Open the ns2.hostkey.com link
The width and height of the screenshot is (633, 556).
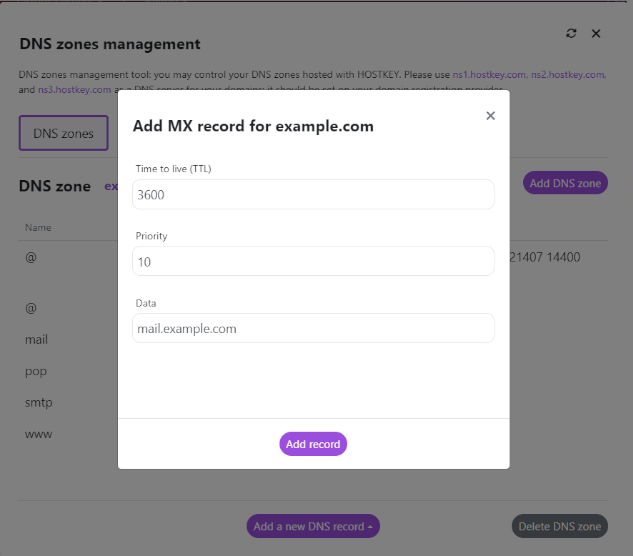[568, 75]
